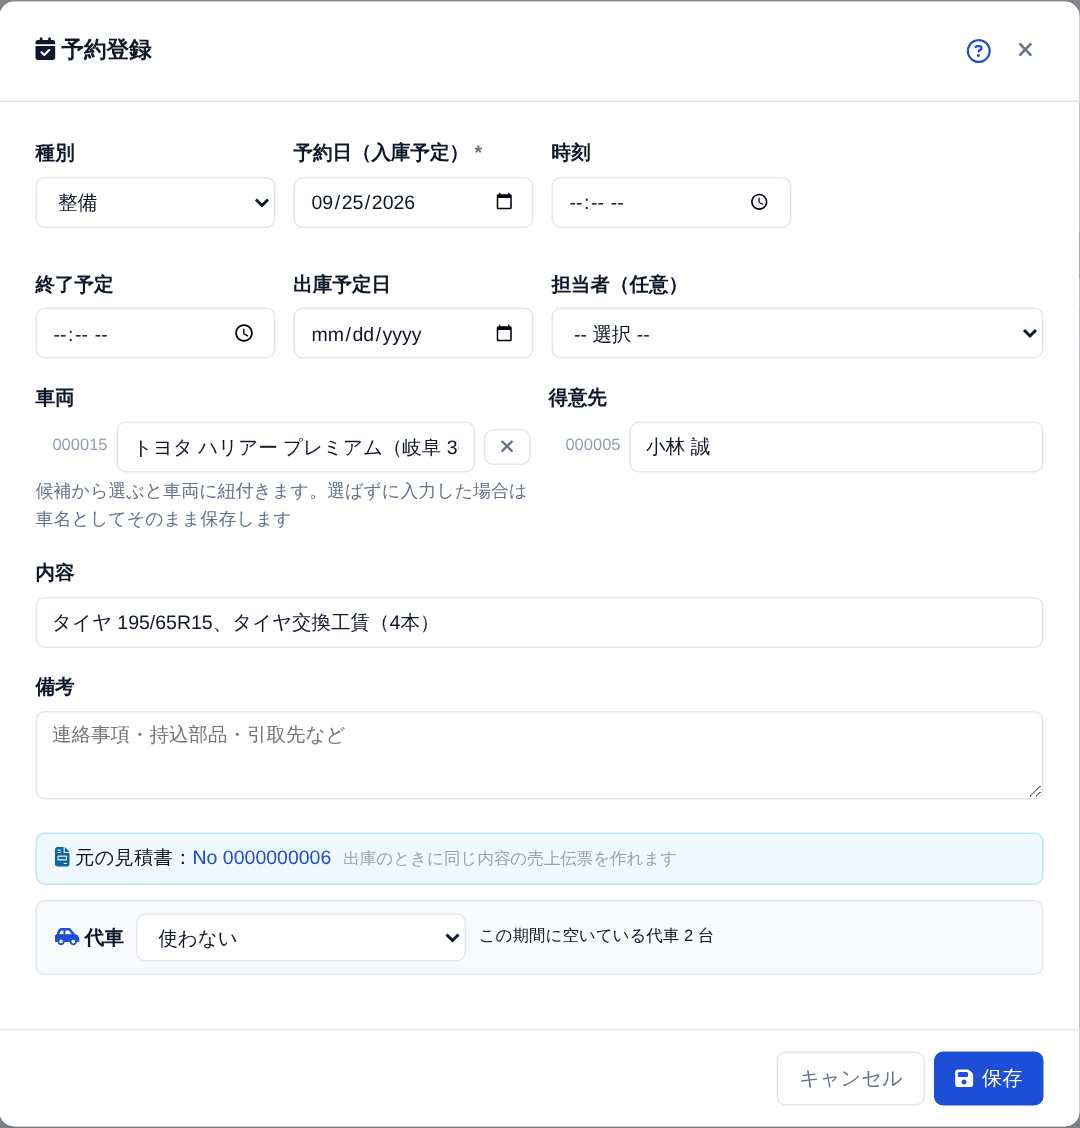
Task: Click text この期間に空いている代車 2 台
Action: (596, 936)
